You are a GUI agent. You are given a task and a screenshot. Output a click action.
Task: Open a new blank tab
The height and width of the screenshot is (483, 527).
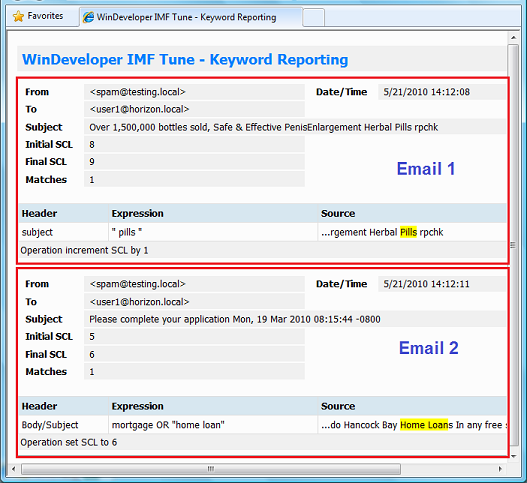(313, 17)
